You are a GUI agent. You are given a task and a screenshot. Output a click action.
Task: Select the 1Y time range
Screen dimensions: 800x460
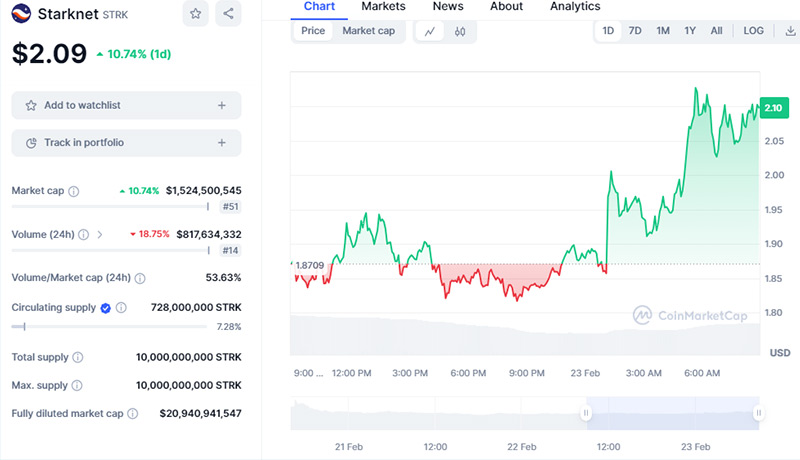(690, 31)
